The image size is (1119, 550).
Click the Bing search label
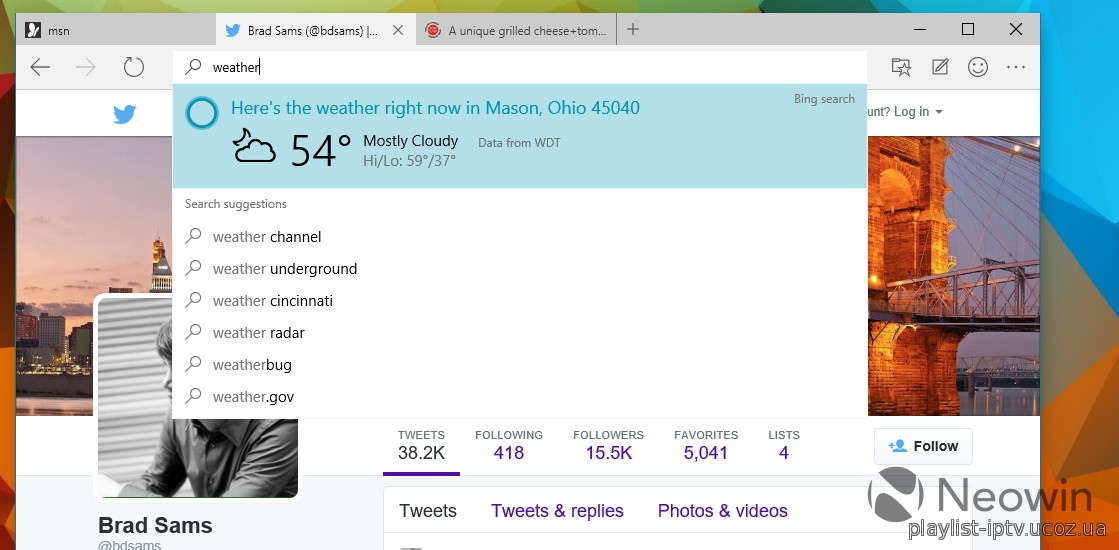click(x=824, y=99)
